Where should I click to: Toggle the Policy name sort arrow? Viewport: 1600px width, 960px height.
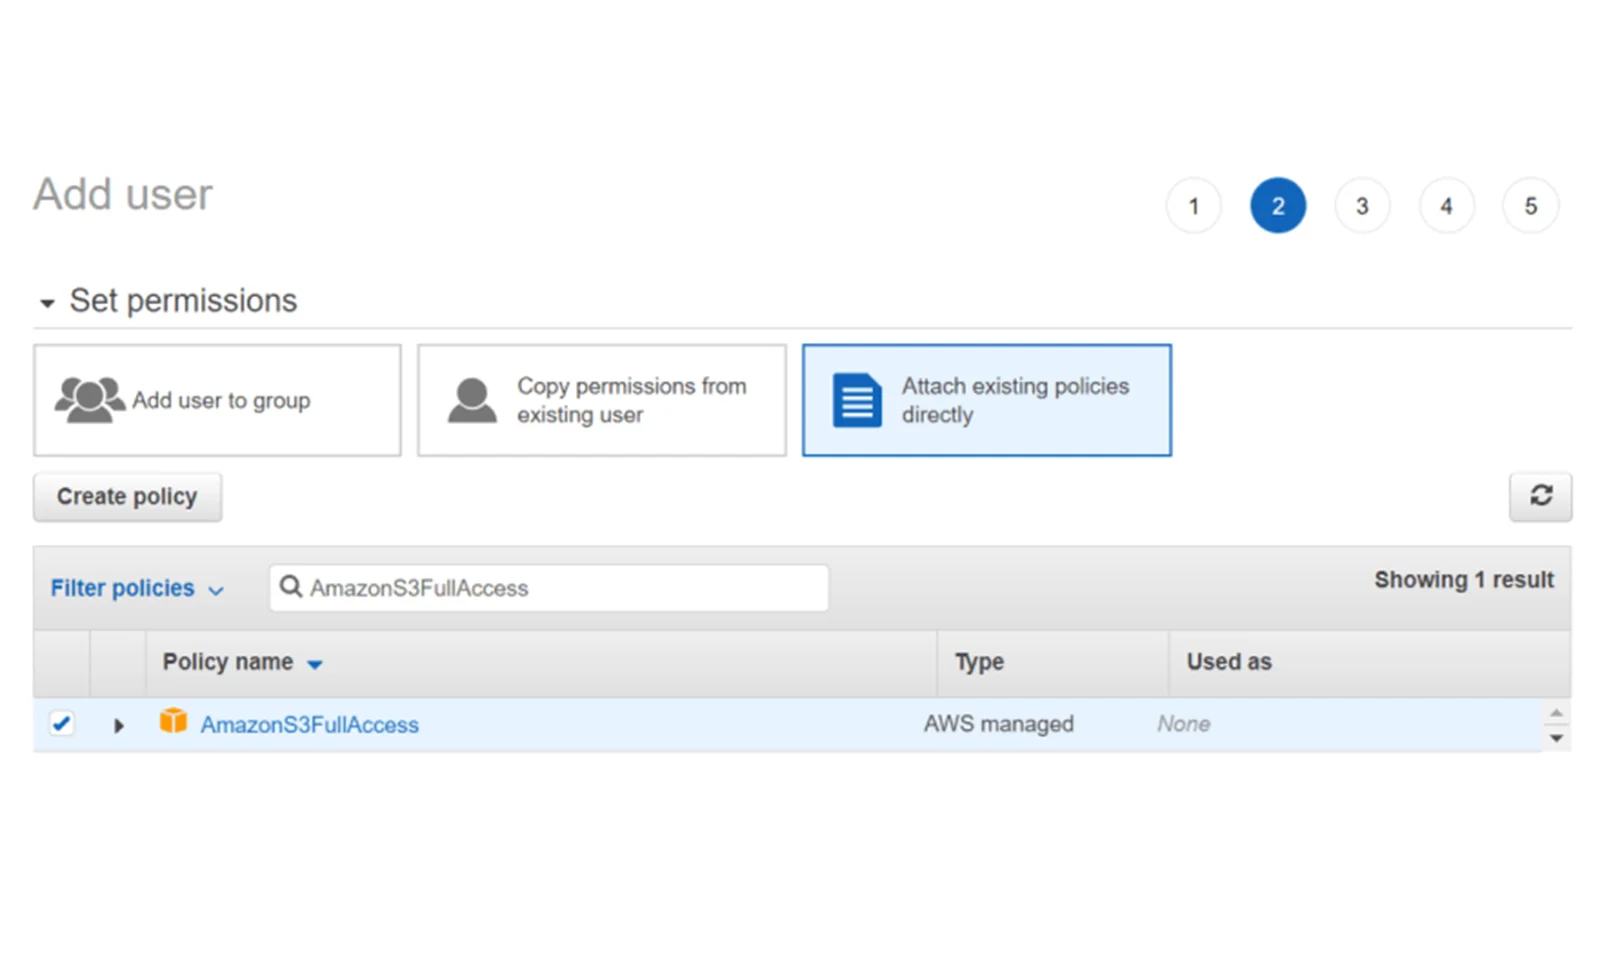[x=315, y=662]
